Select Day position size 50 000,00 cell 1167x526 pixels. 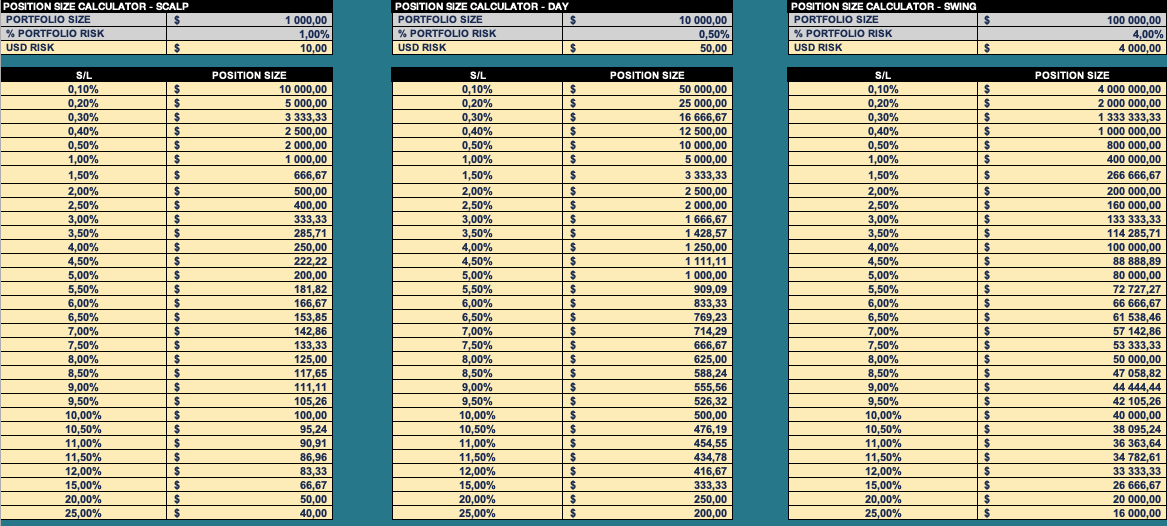pos(648,89)
